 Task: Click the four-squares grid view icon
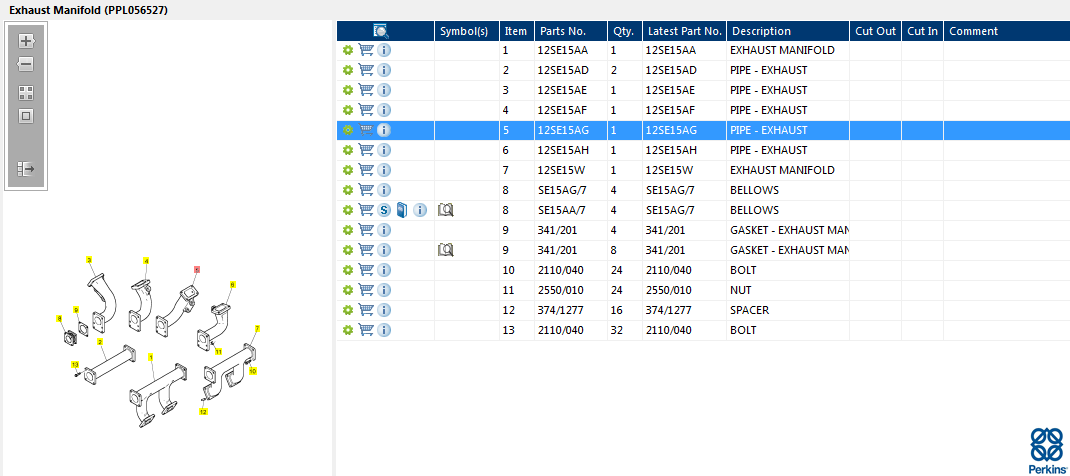tap(26, 92)
